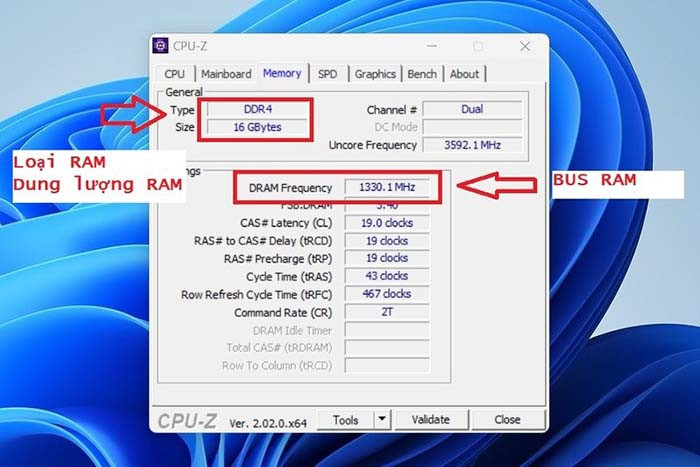Click the Command Rate (CR) label
Viewport: 700px width, 467px height.
click(x=283, y=313)
